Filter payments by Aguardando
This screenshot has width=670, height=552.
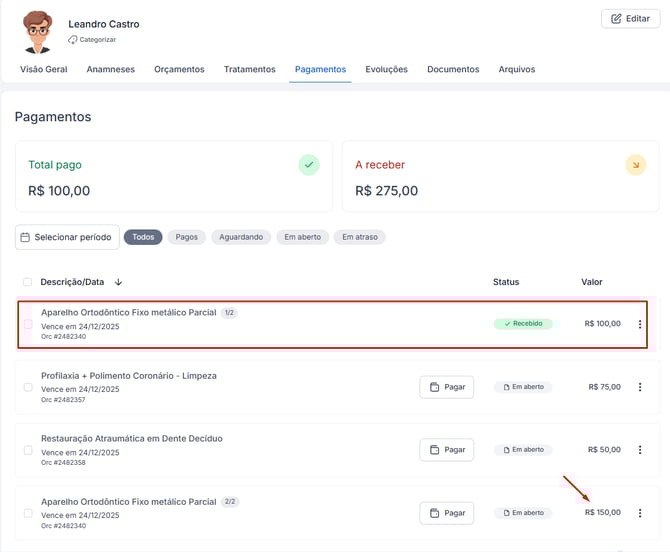[241, 237]
